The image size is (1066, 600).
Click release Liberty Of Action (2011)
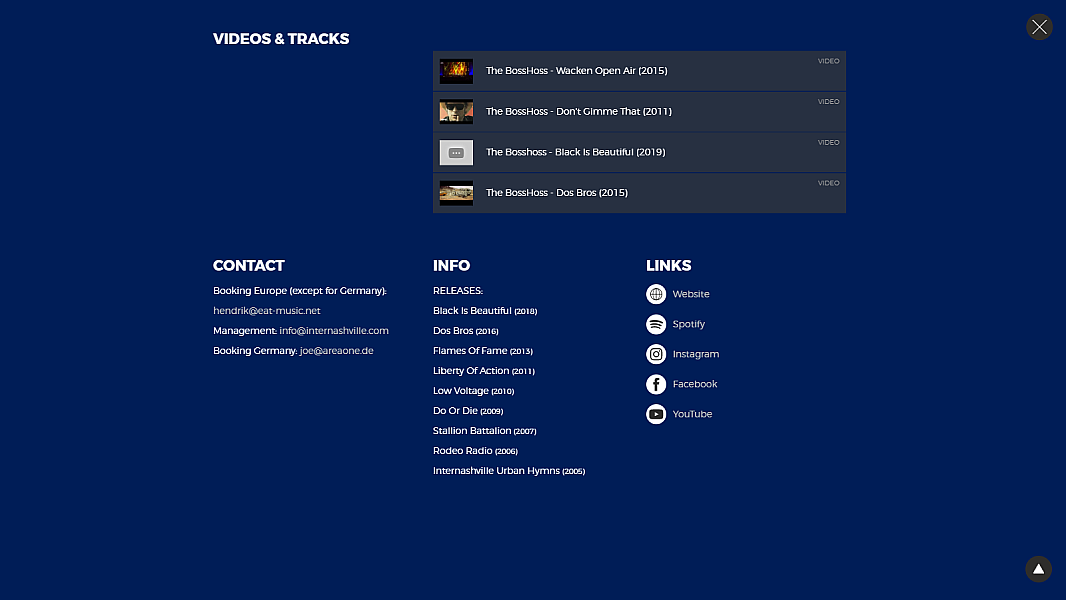[x=484, y=371]
